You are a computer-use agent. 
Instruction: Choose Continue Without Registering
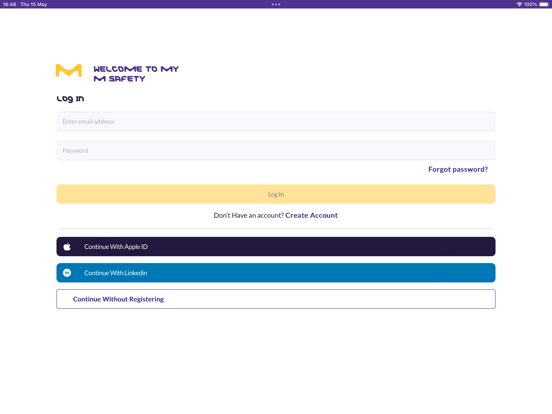point(276,299)
